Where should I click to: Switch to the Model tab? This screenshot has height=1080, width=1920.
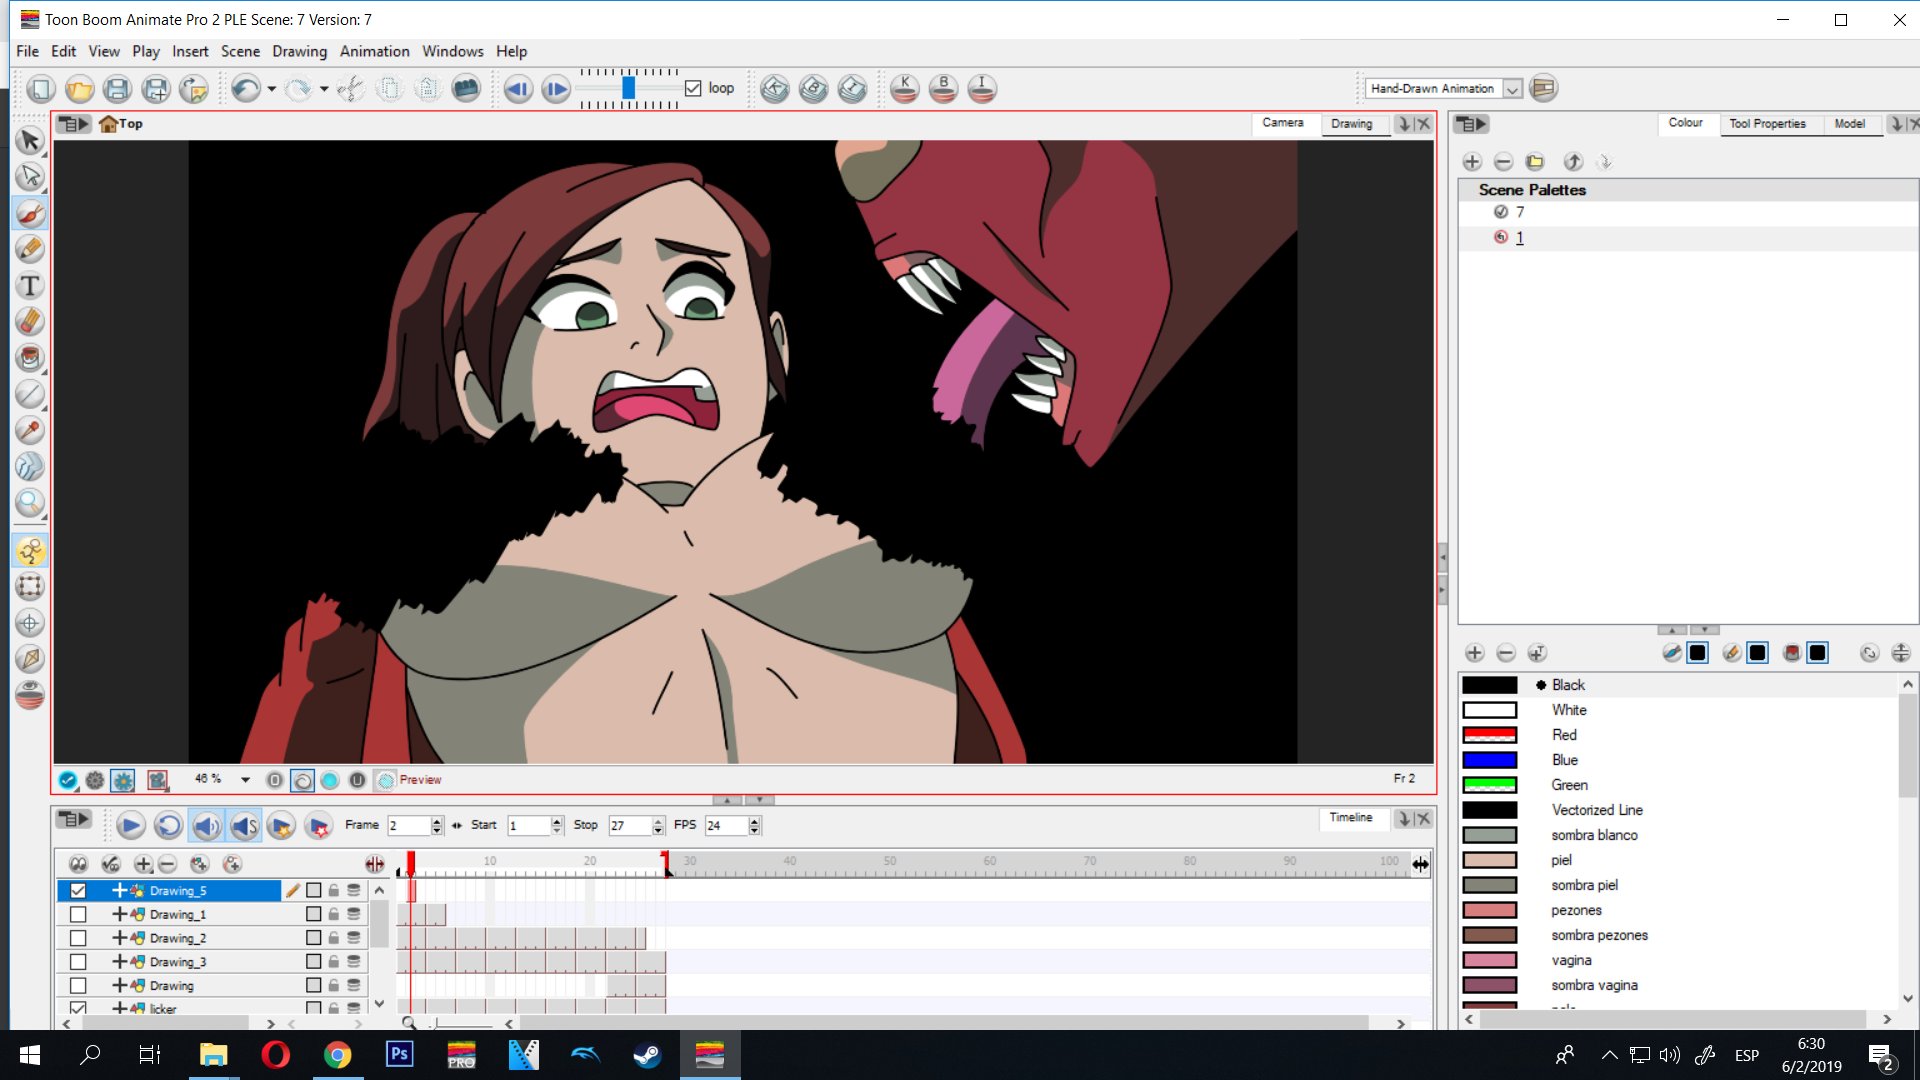pos(1849,124)
